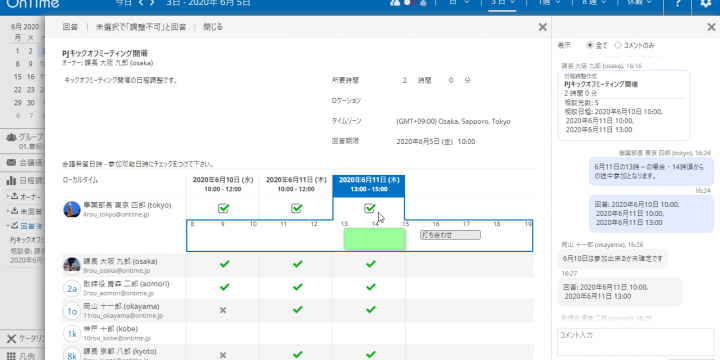Click the green proposed time block
The width and height of the screenshot is (720, 360).
(x=374, y=239)
